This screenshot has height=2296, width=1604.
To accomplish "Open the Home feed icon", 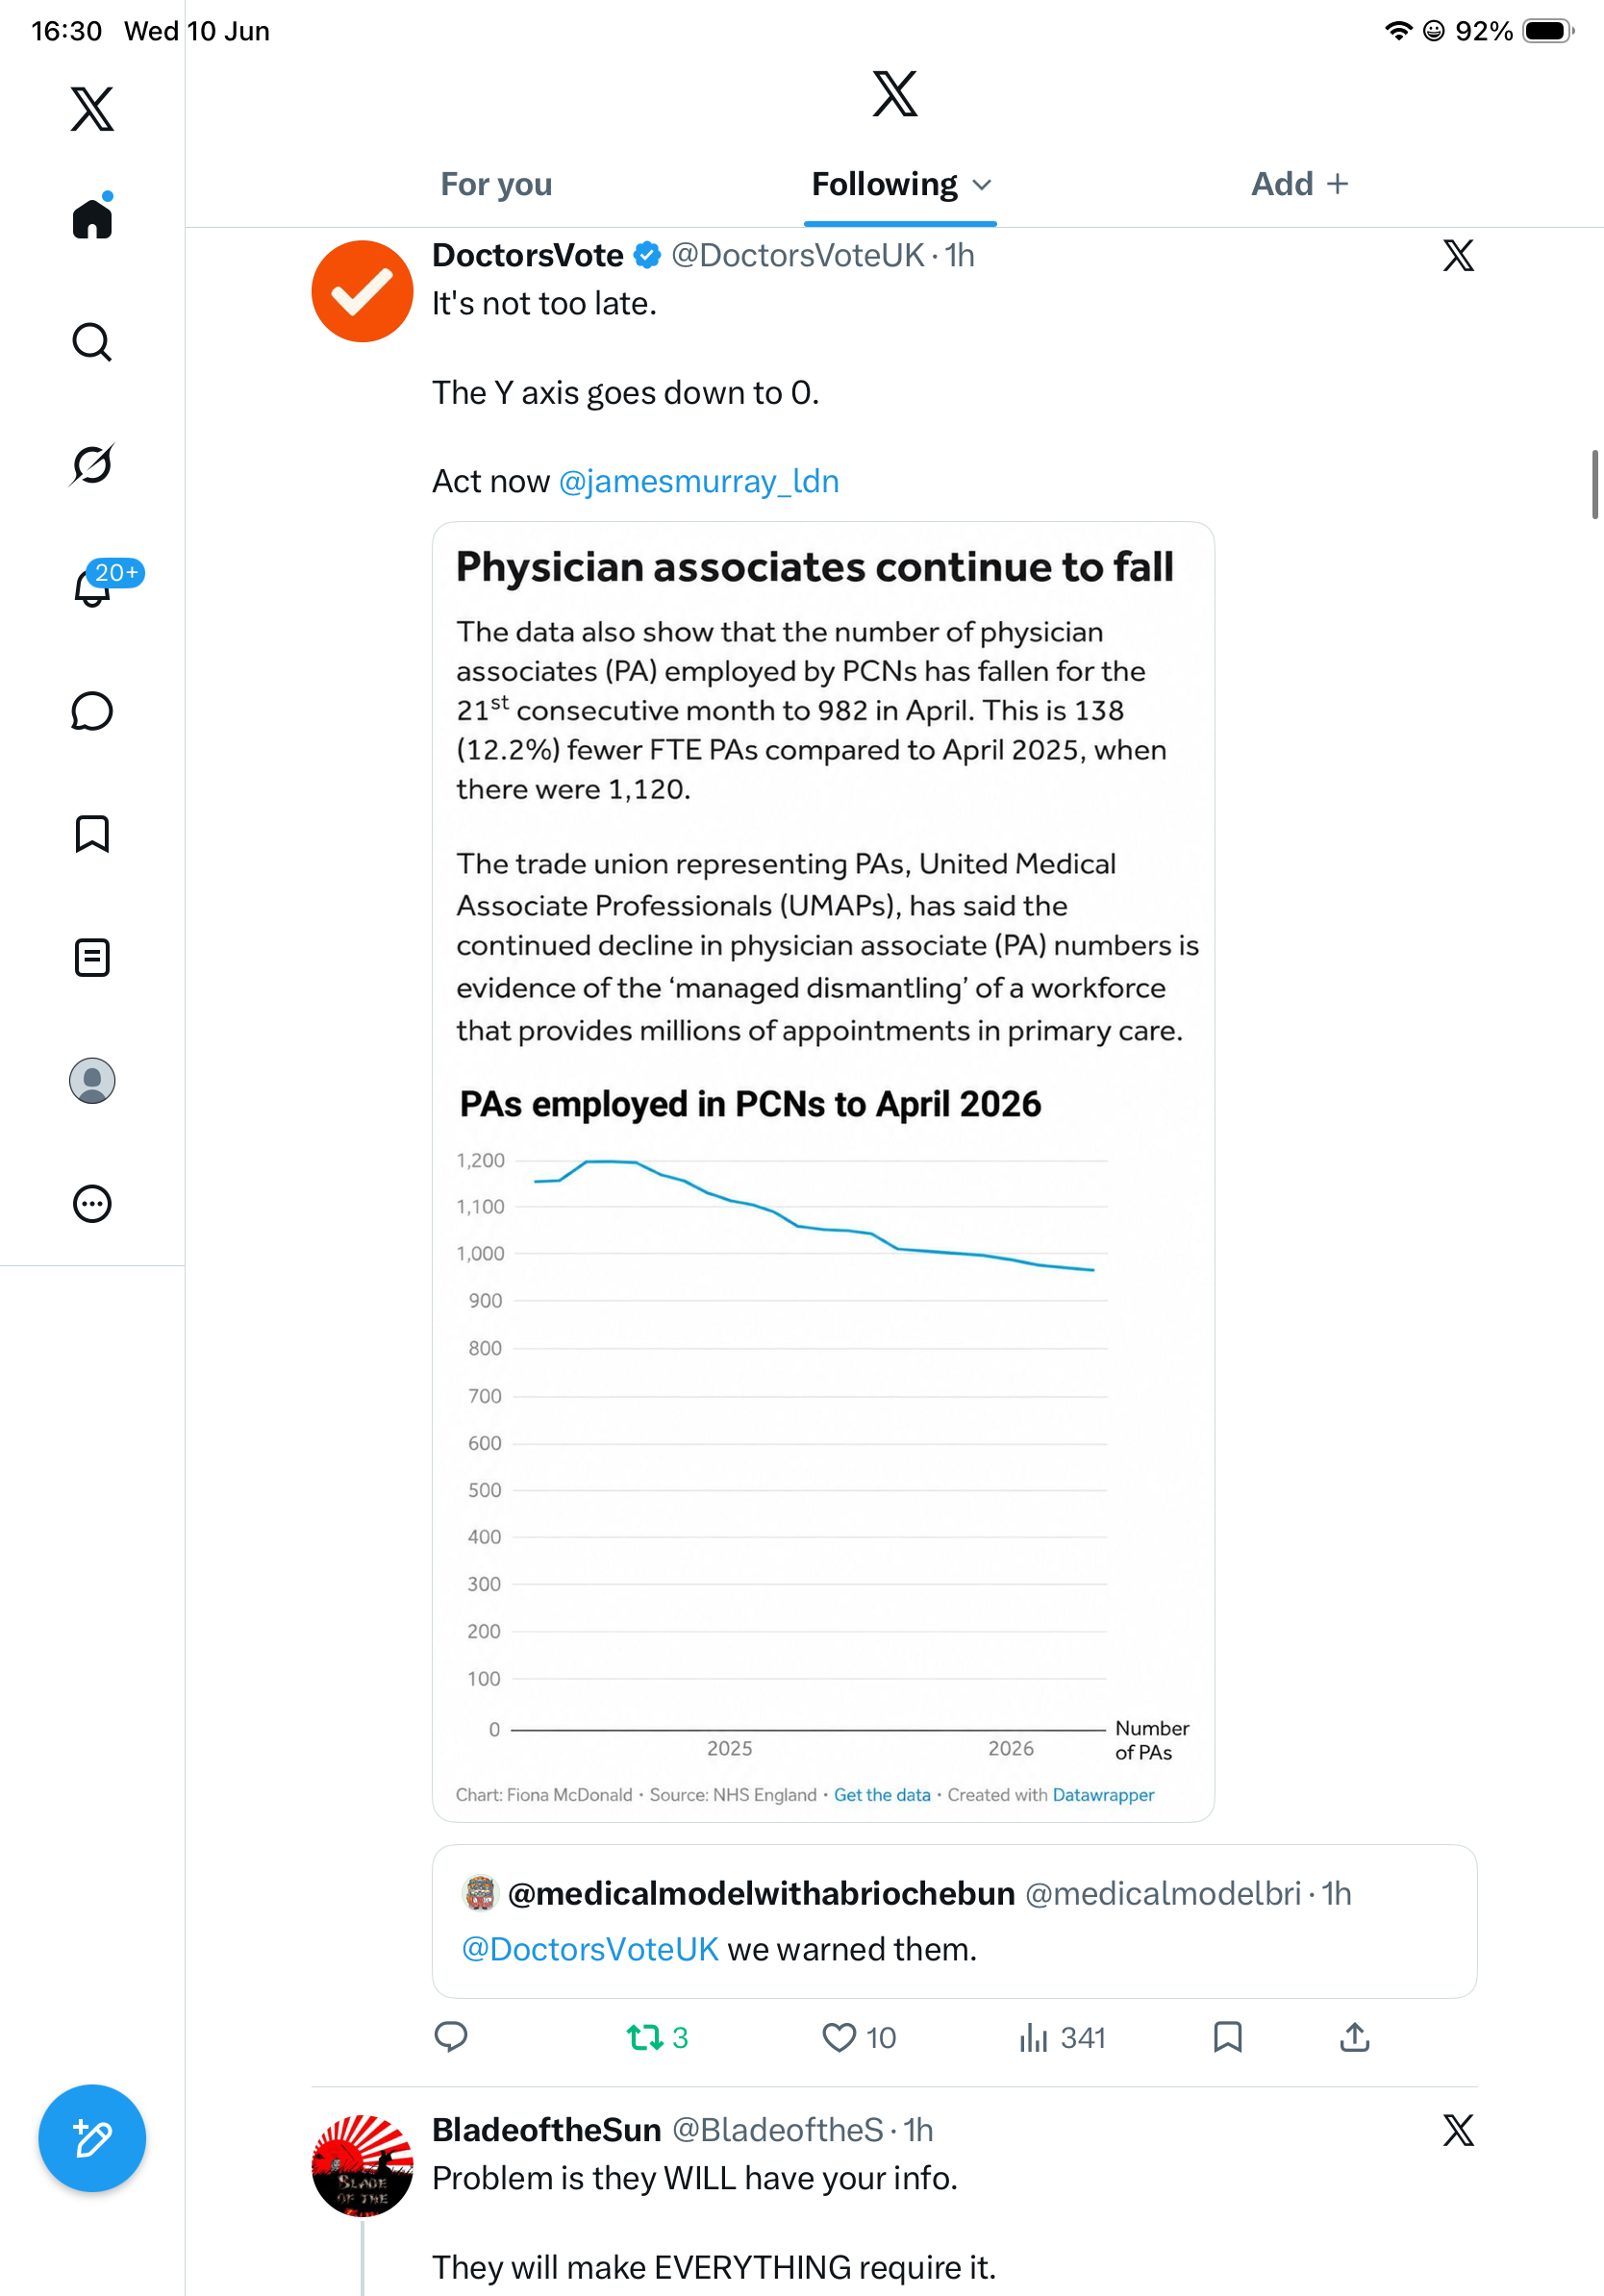I will [92, 217].
